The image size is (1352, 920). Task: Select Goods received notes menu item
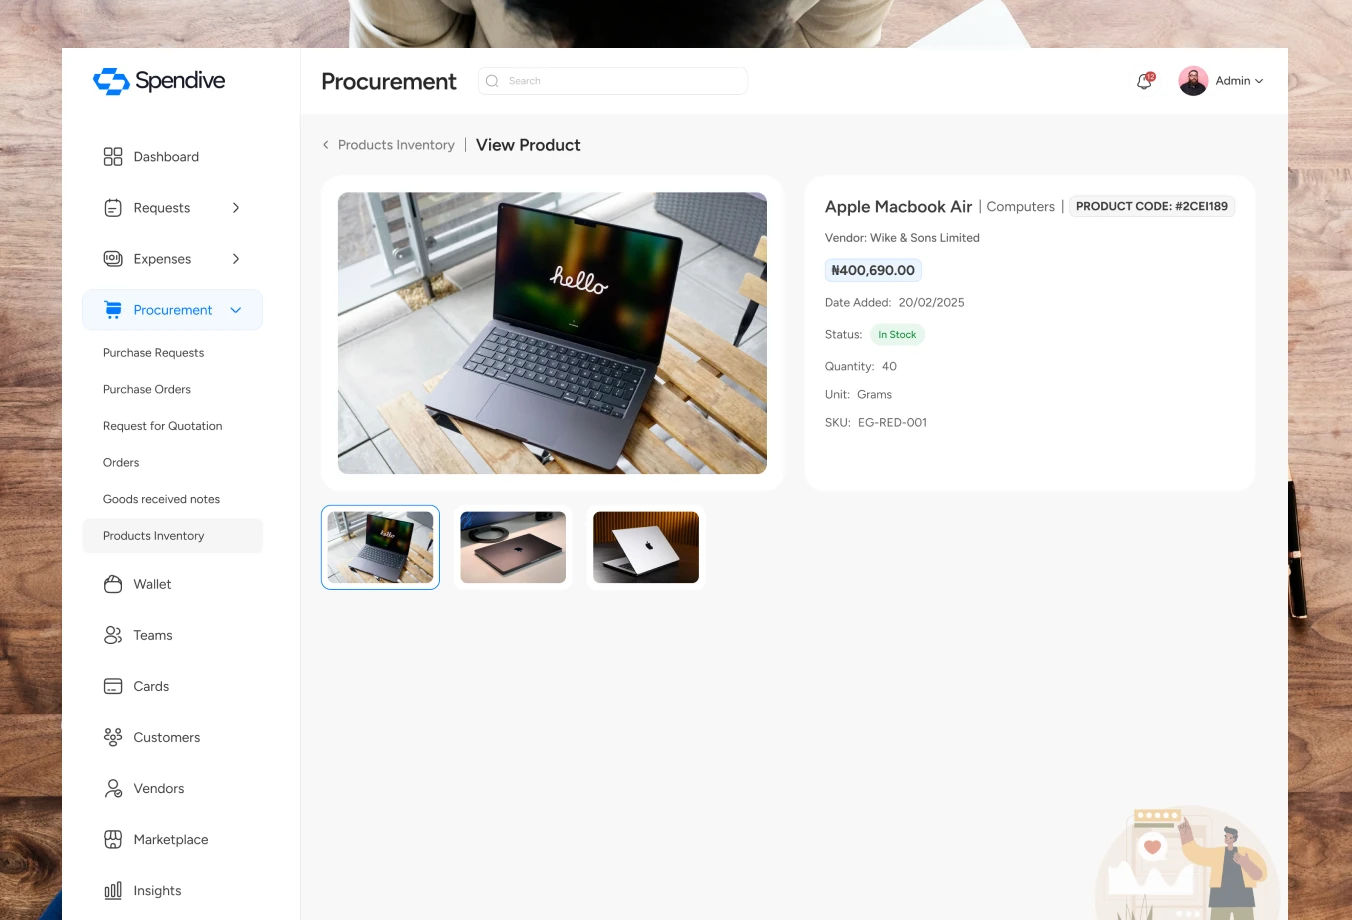pos(161,499)
